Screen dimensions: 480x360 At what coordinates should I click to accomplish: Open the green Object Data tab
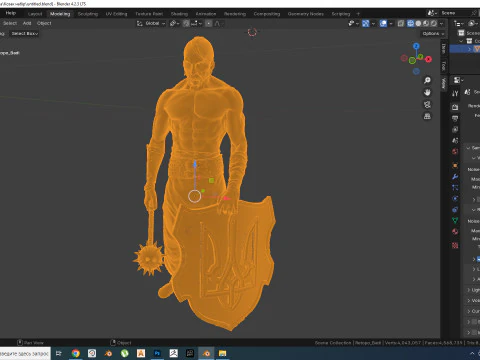pos(455,220)
